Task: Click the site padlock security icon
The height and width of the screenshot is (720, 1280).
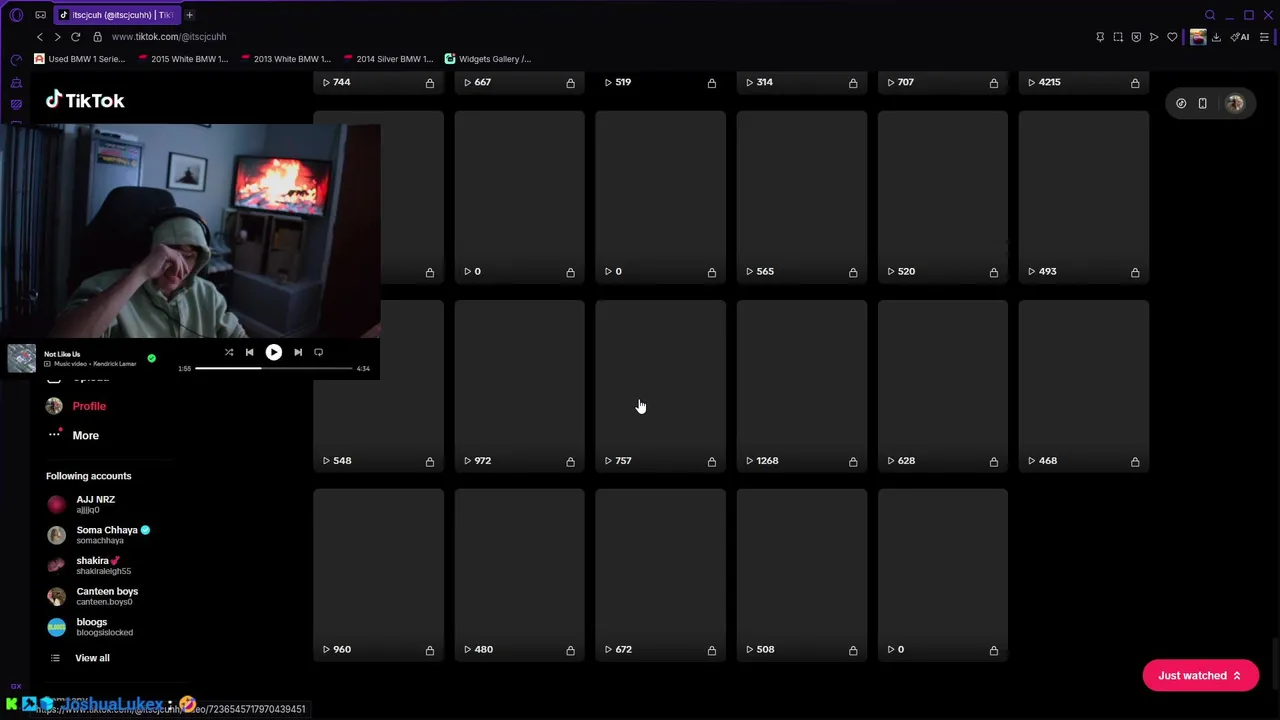Action: pyautogui.click(x=97, y=37)
